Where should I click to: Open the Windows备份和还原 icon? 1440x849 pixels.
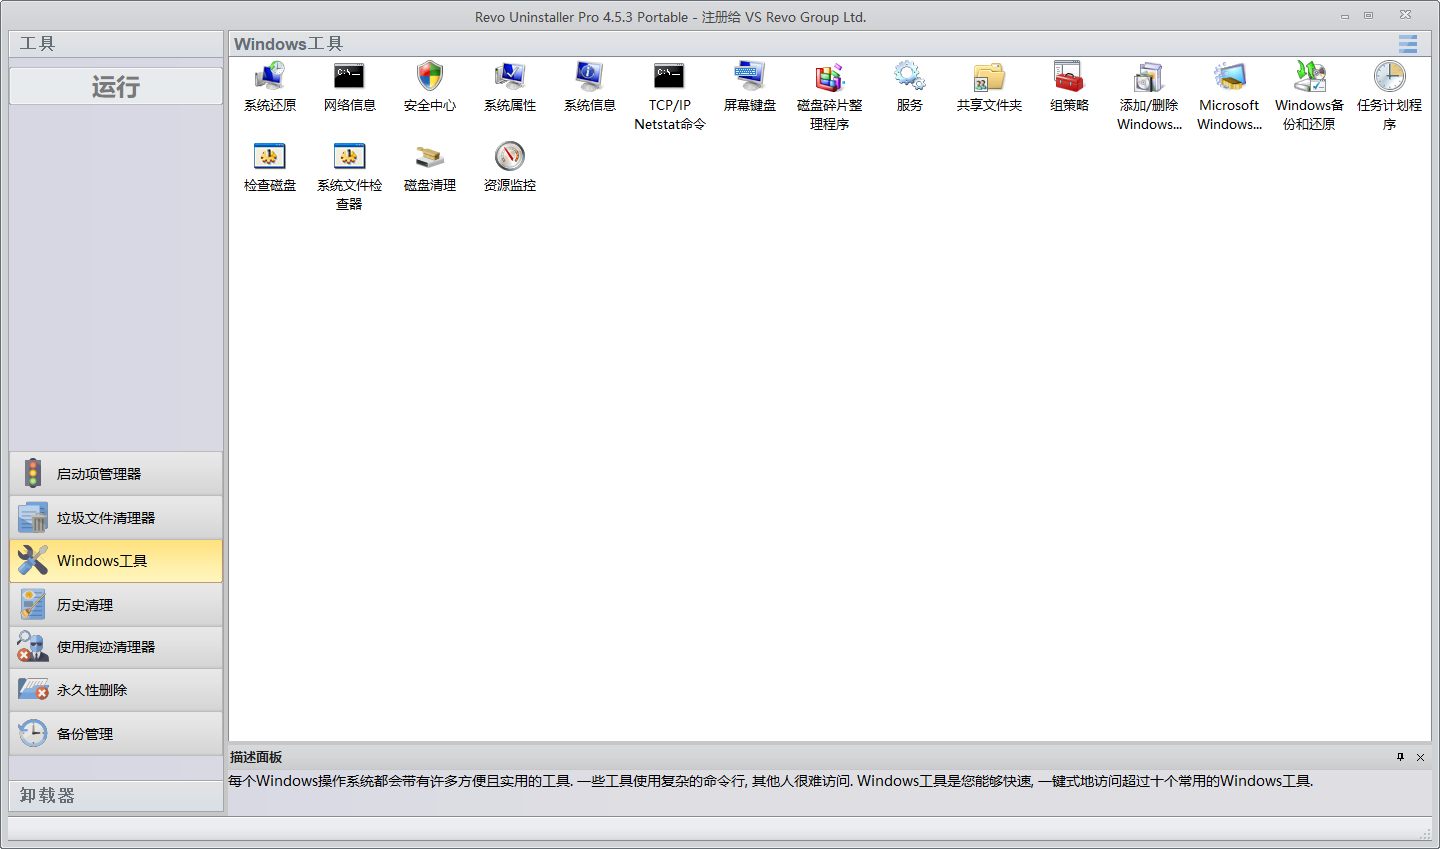[x=1309, y=77]
